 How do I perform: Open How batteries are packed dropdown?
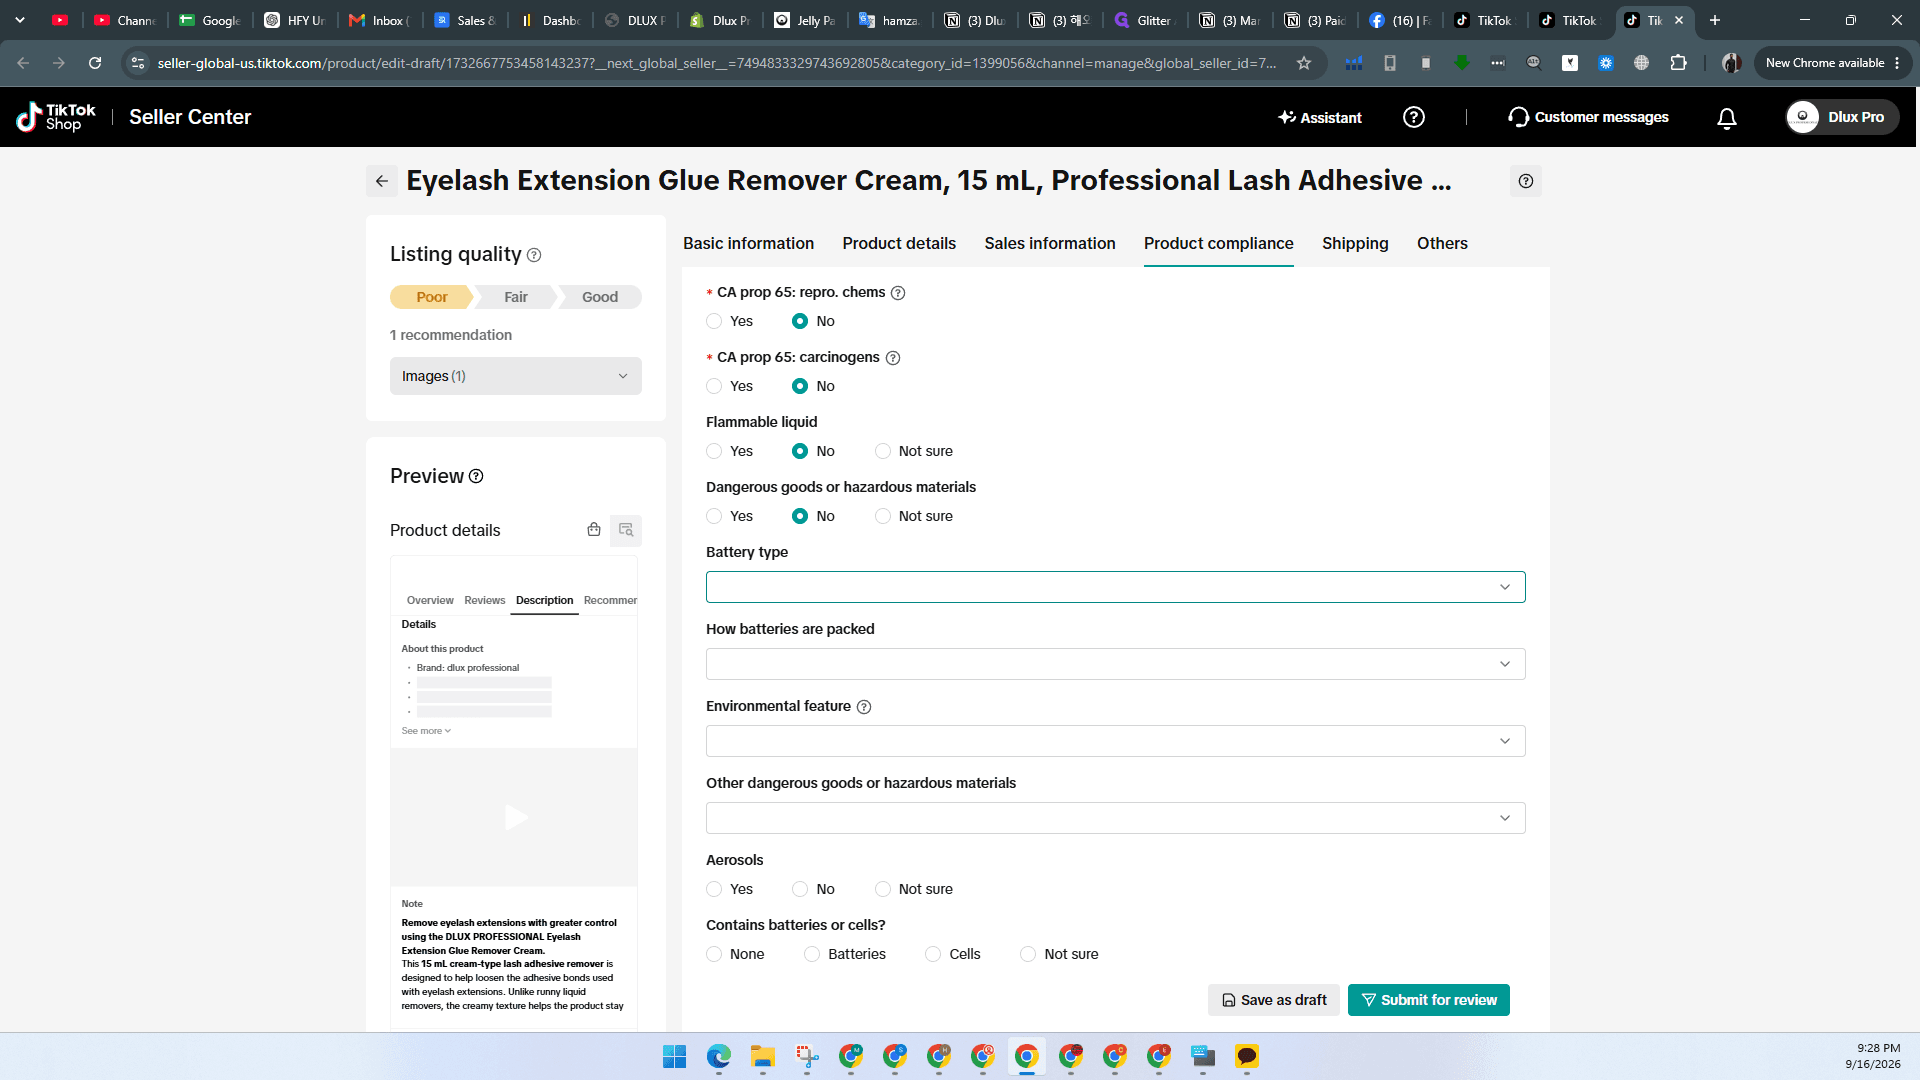1116,664
